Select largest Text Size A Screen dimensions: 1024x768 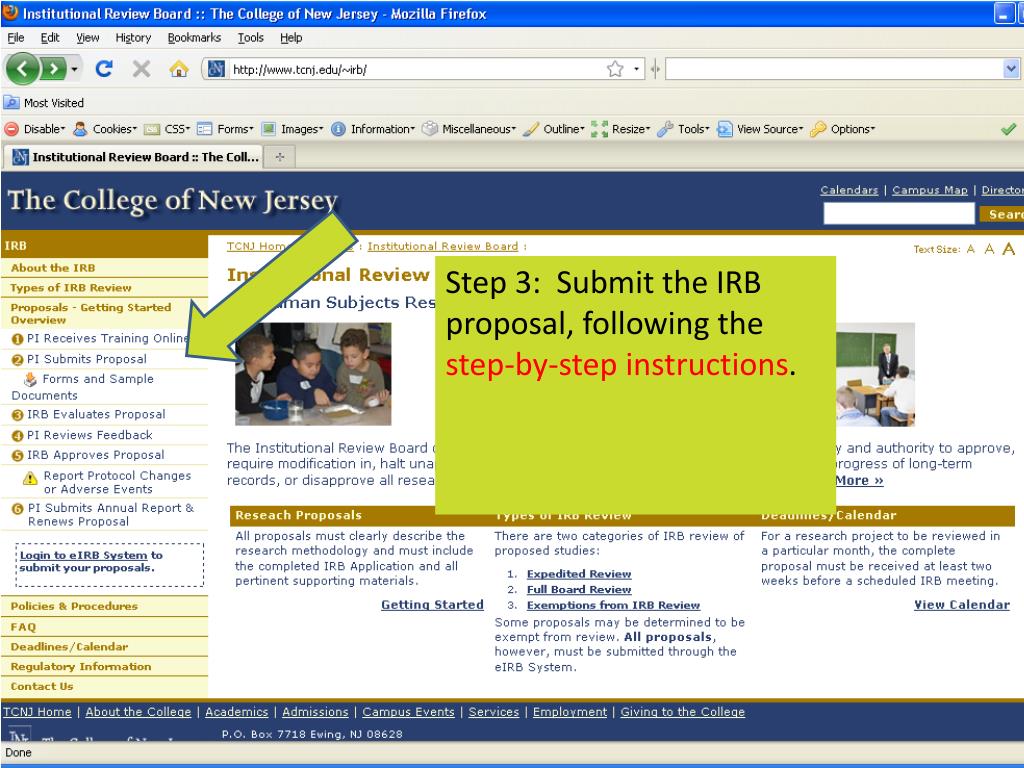(x=1009, y=249)
